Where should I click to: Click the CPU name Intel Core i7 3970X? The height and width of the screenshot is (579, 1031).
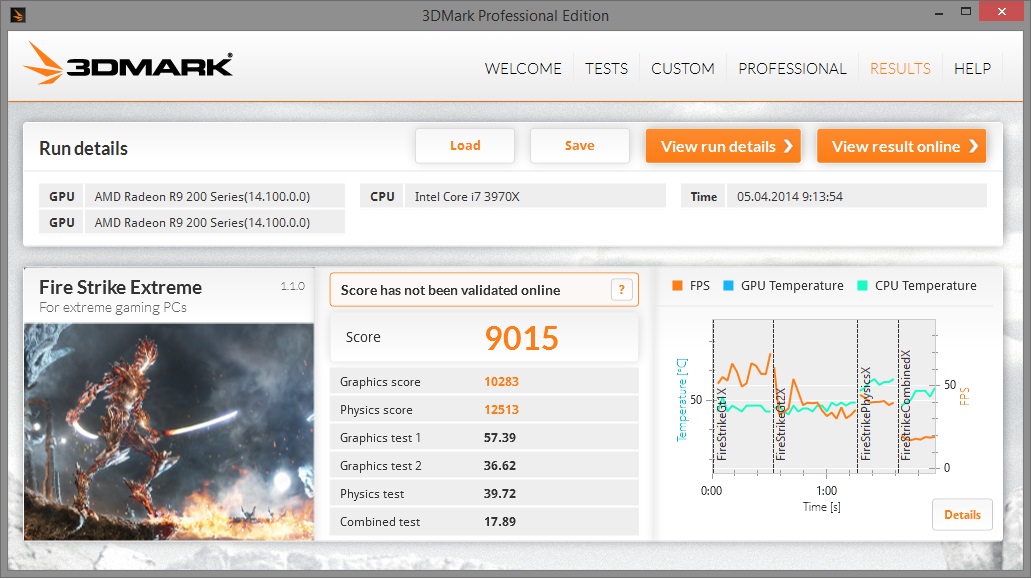pyautogui.click(x=467, y=197)
